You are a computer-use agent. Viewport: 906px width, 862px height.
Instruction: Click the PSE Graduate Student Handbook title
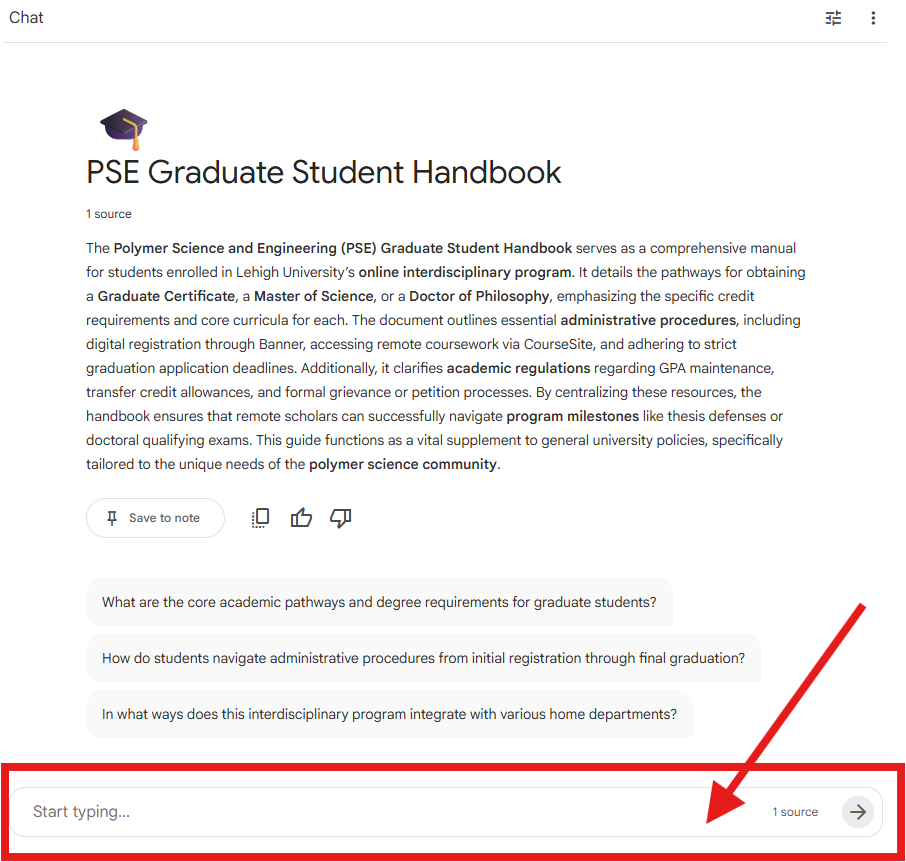click(x=324, y=172)
